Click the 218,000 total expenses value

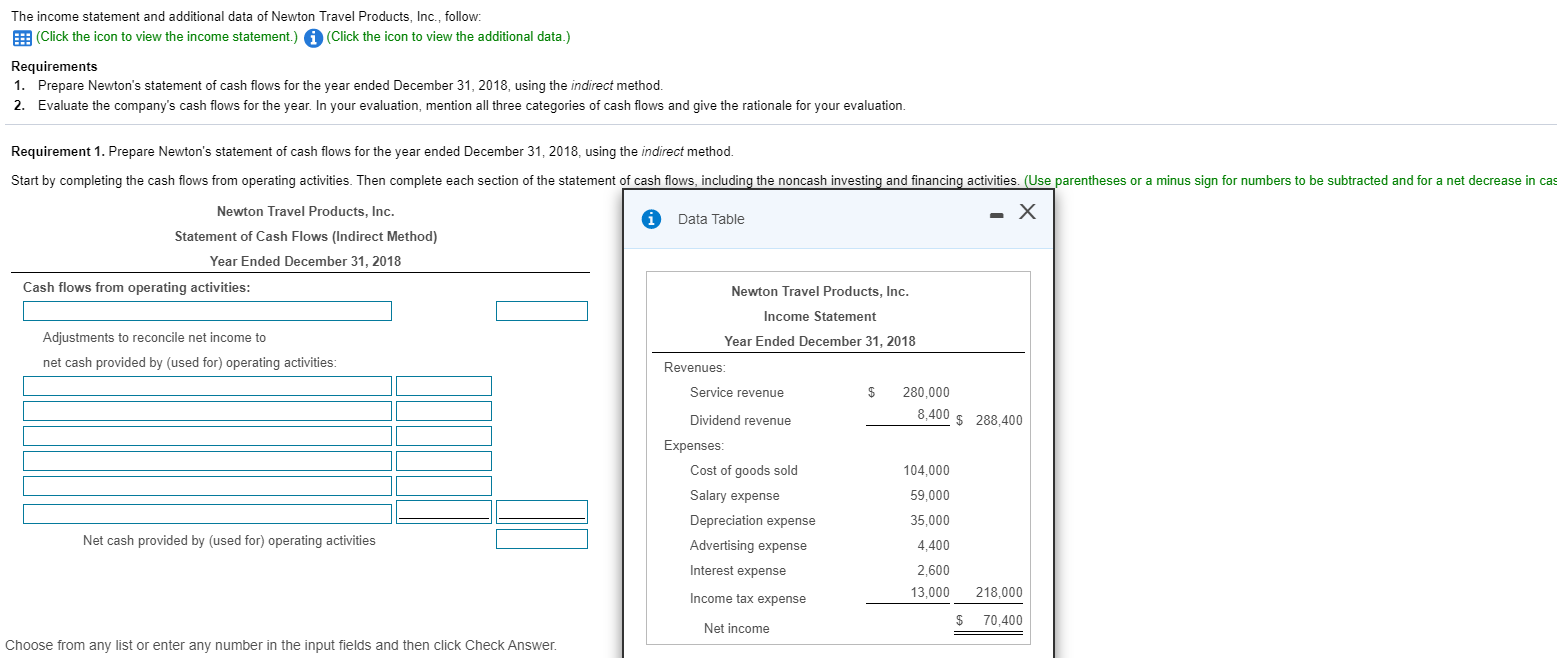pyautogui.click(x=999, y=592)
